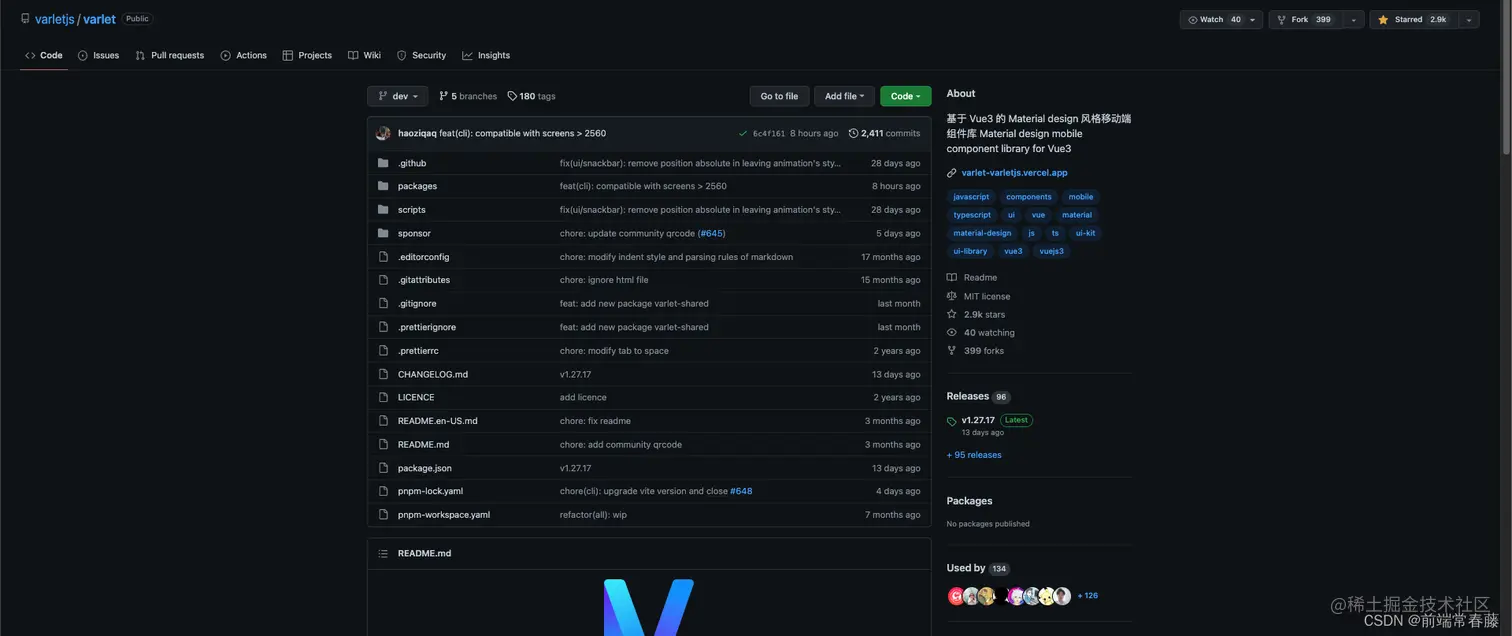Open the dev branch selector dropdown
The width and height of the screenshot is (1512, 636).
[398, 96]
